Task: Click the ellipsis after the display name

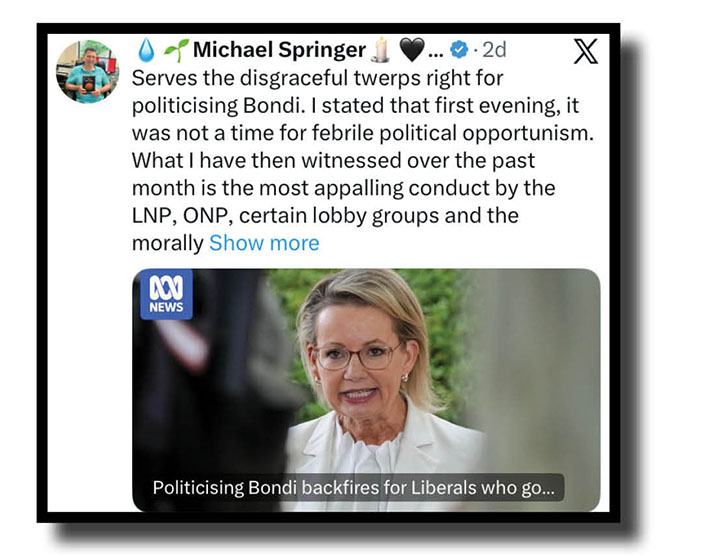Action: (x=435, y=50)
